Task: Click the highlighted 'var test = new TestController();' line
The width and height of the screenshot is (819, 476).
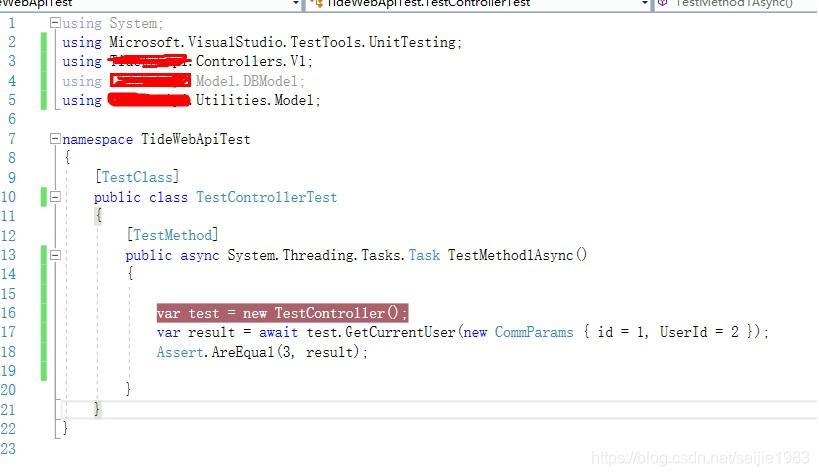Action: click(282, 313)
